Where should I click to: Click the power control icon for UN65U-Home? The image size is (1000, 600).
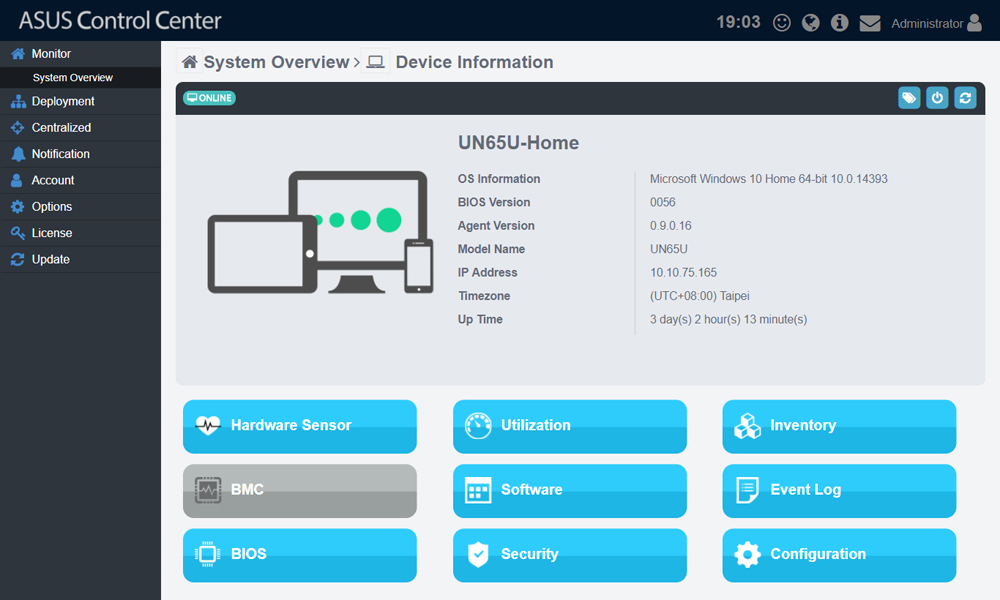tap(937, 97)
